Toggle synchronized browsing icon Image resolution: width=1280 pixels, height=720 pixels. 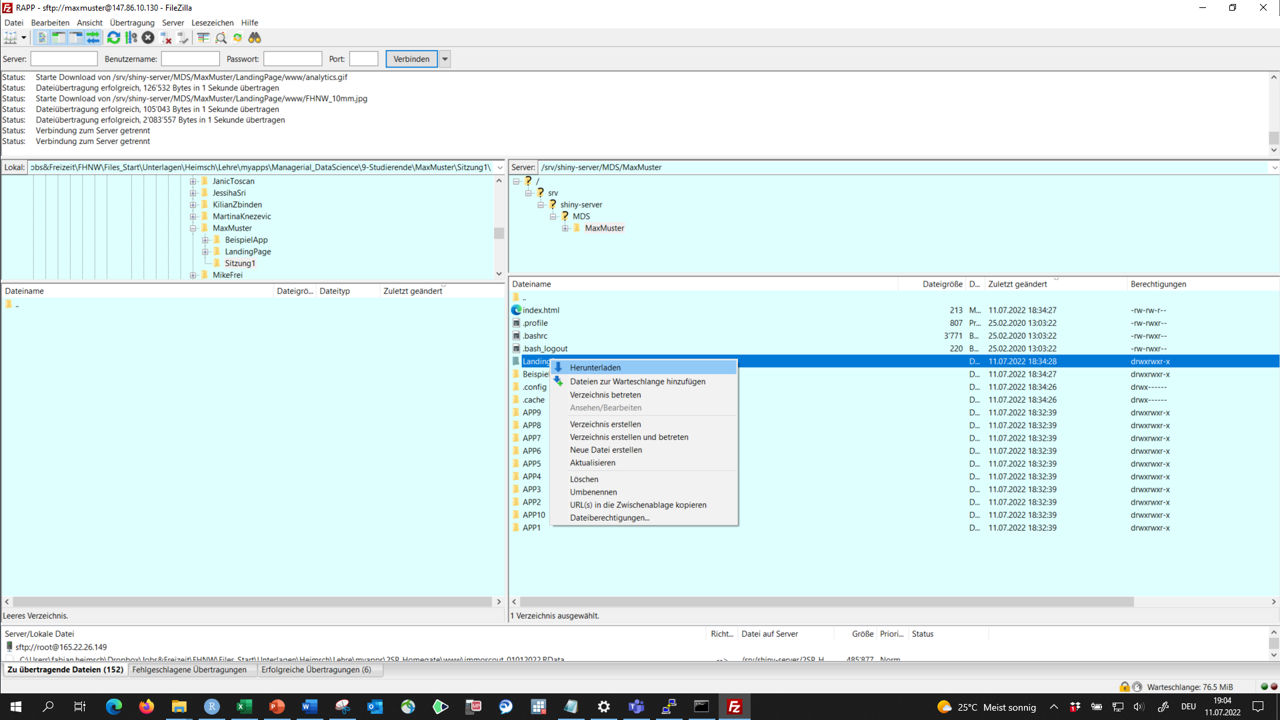click(x=237, y=38)
